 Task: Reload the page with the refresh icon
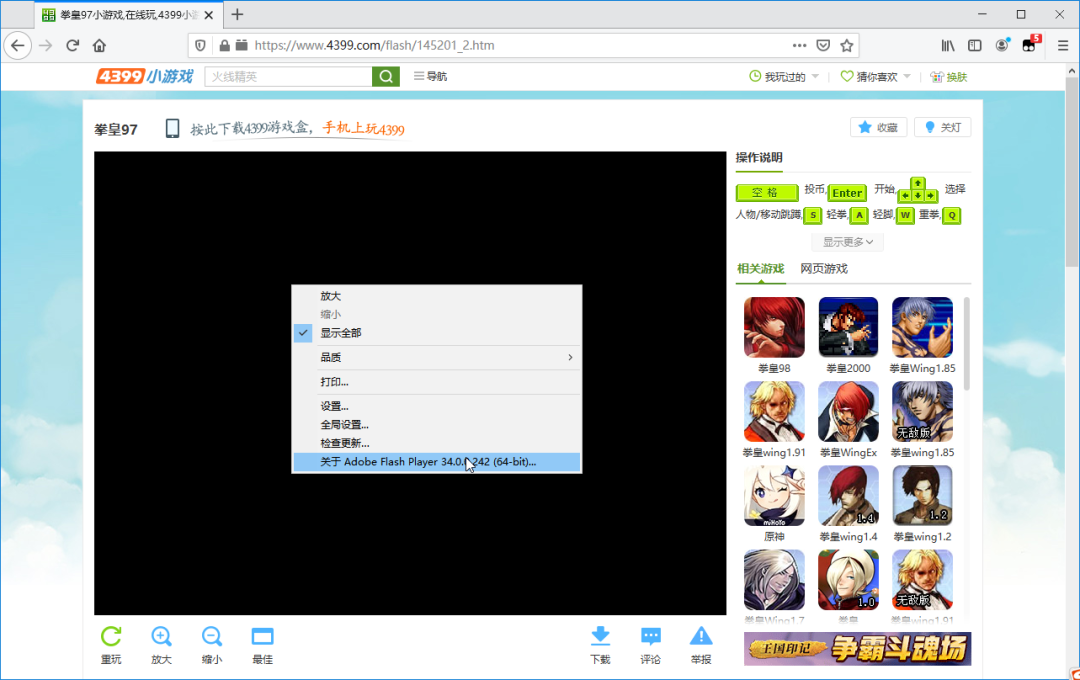point(72,45)
